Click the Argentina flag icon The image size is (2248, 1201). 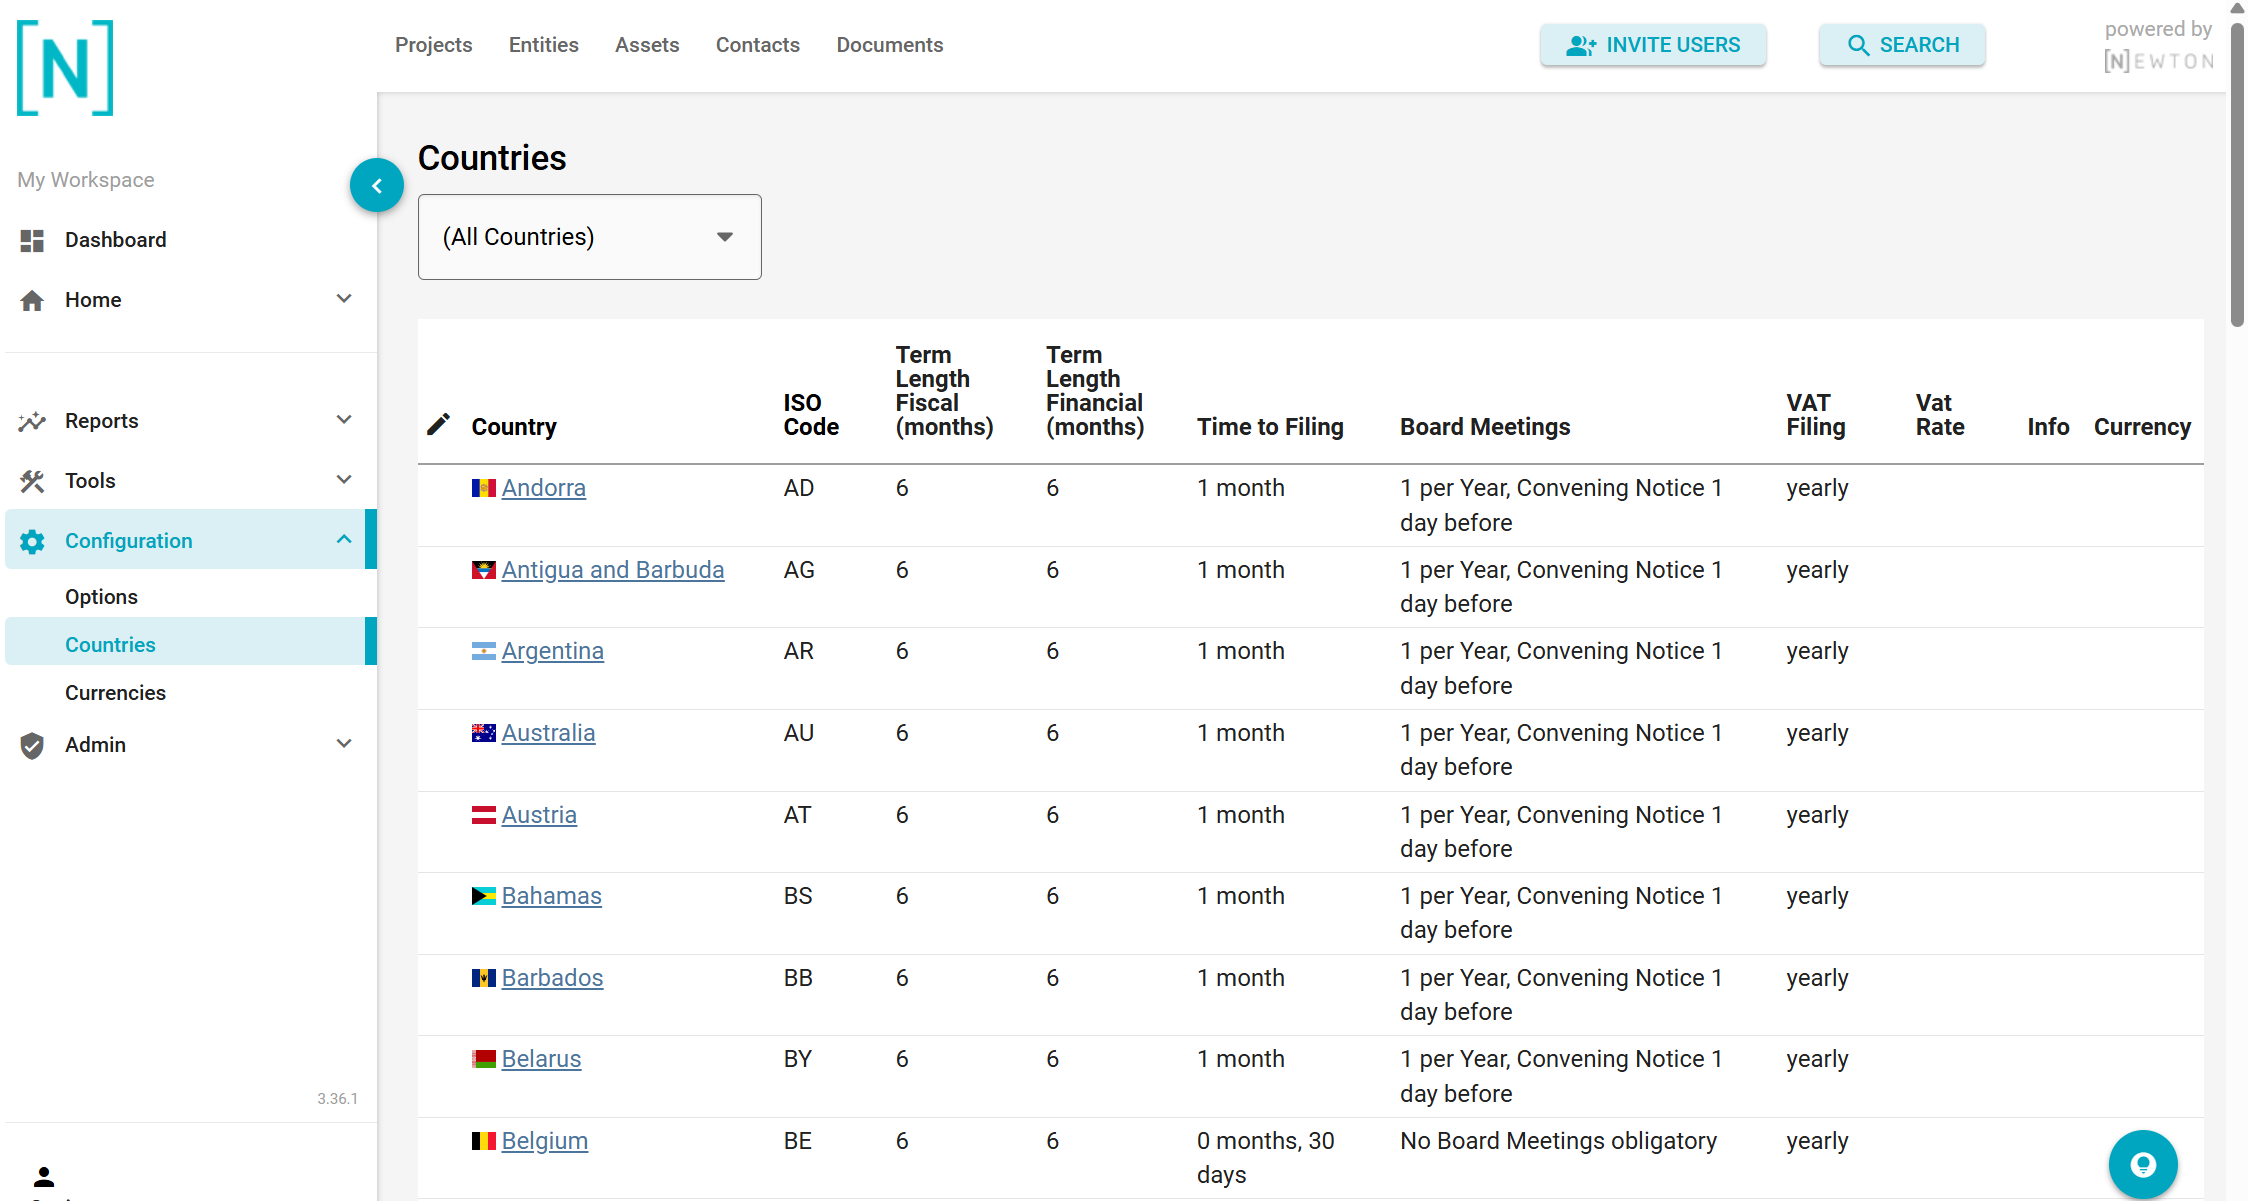[484, 651]
